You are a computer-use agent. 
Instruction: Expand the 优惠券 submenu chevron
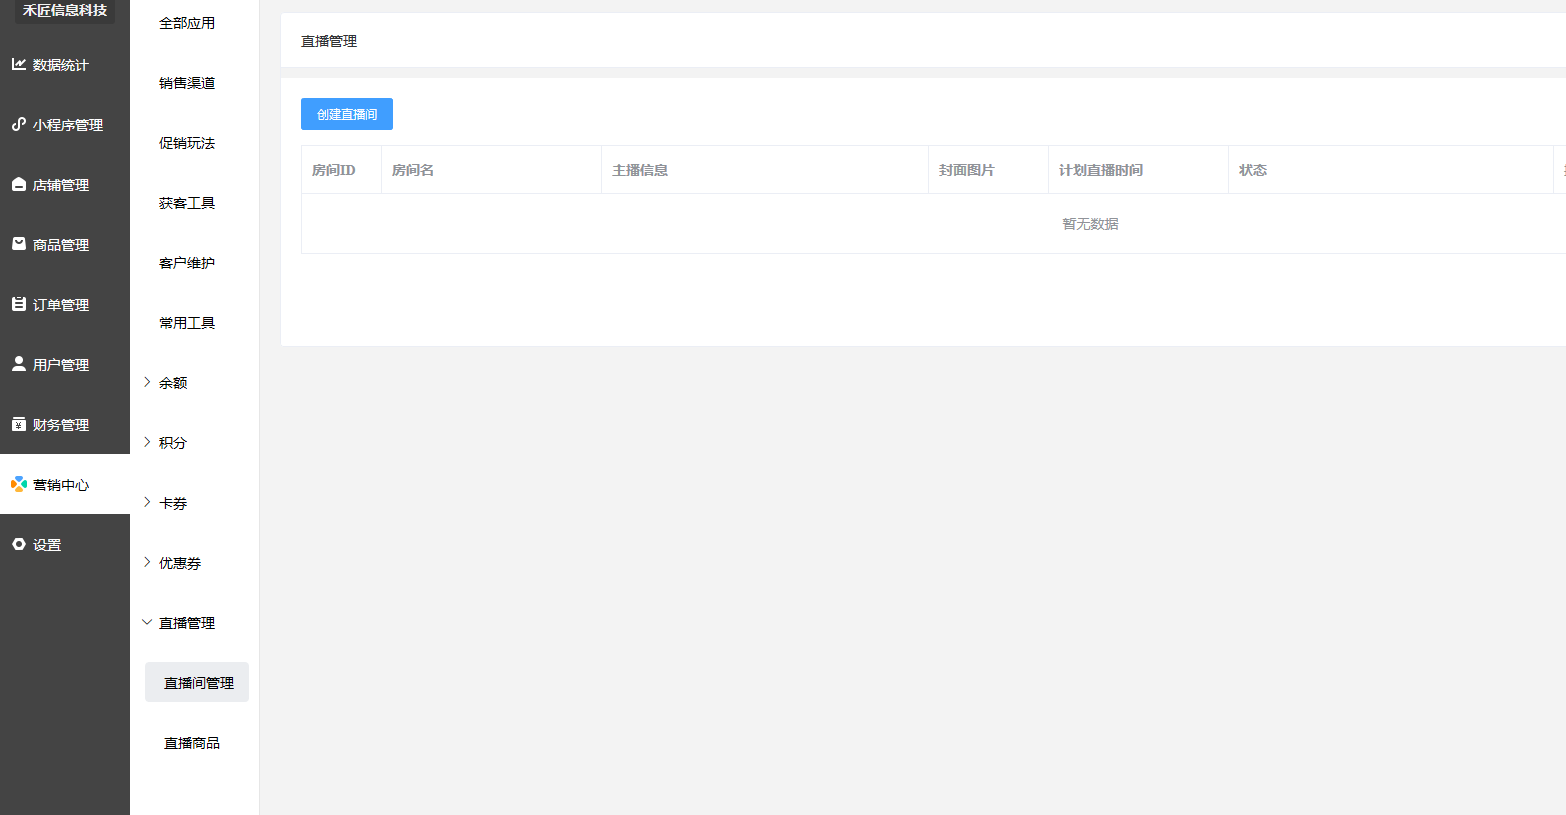pos(147,562)
